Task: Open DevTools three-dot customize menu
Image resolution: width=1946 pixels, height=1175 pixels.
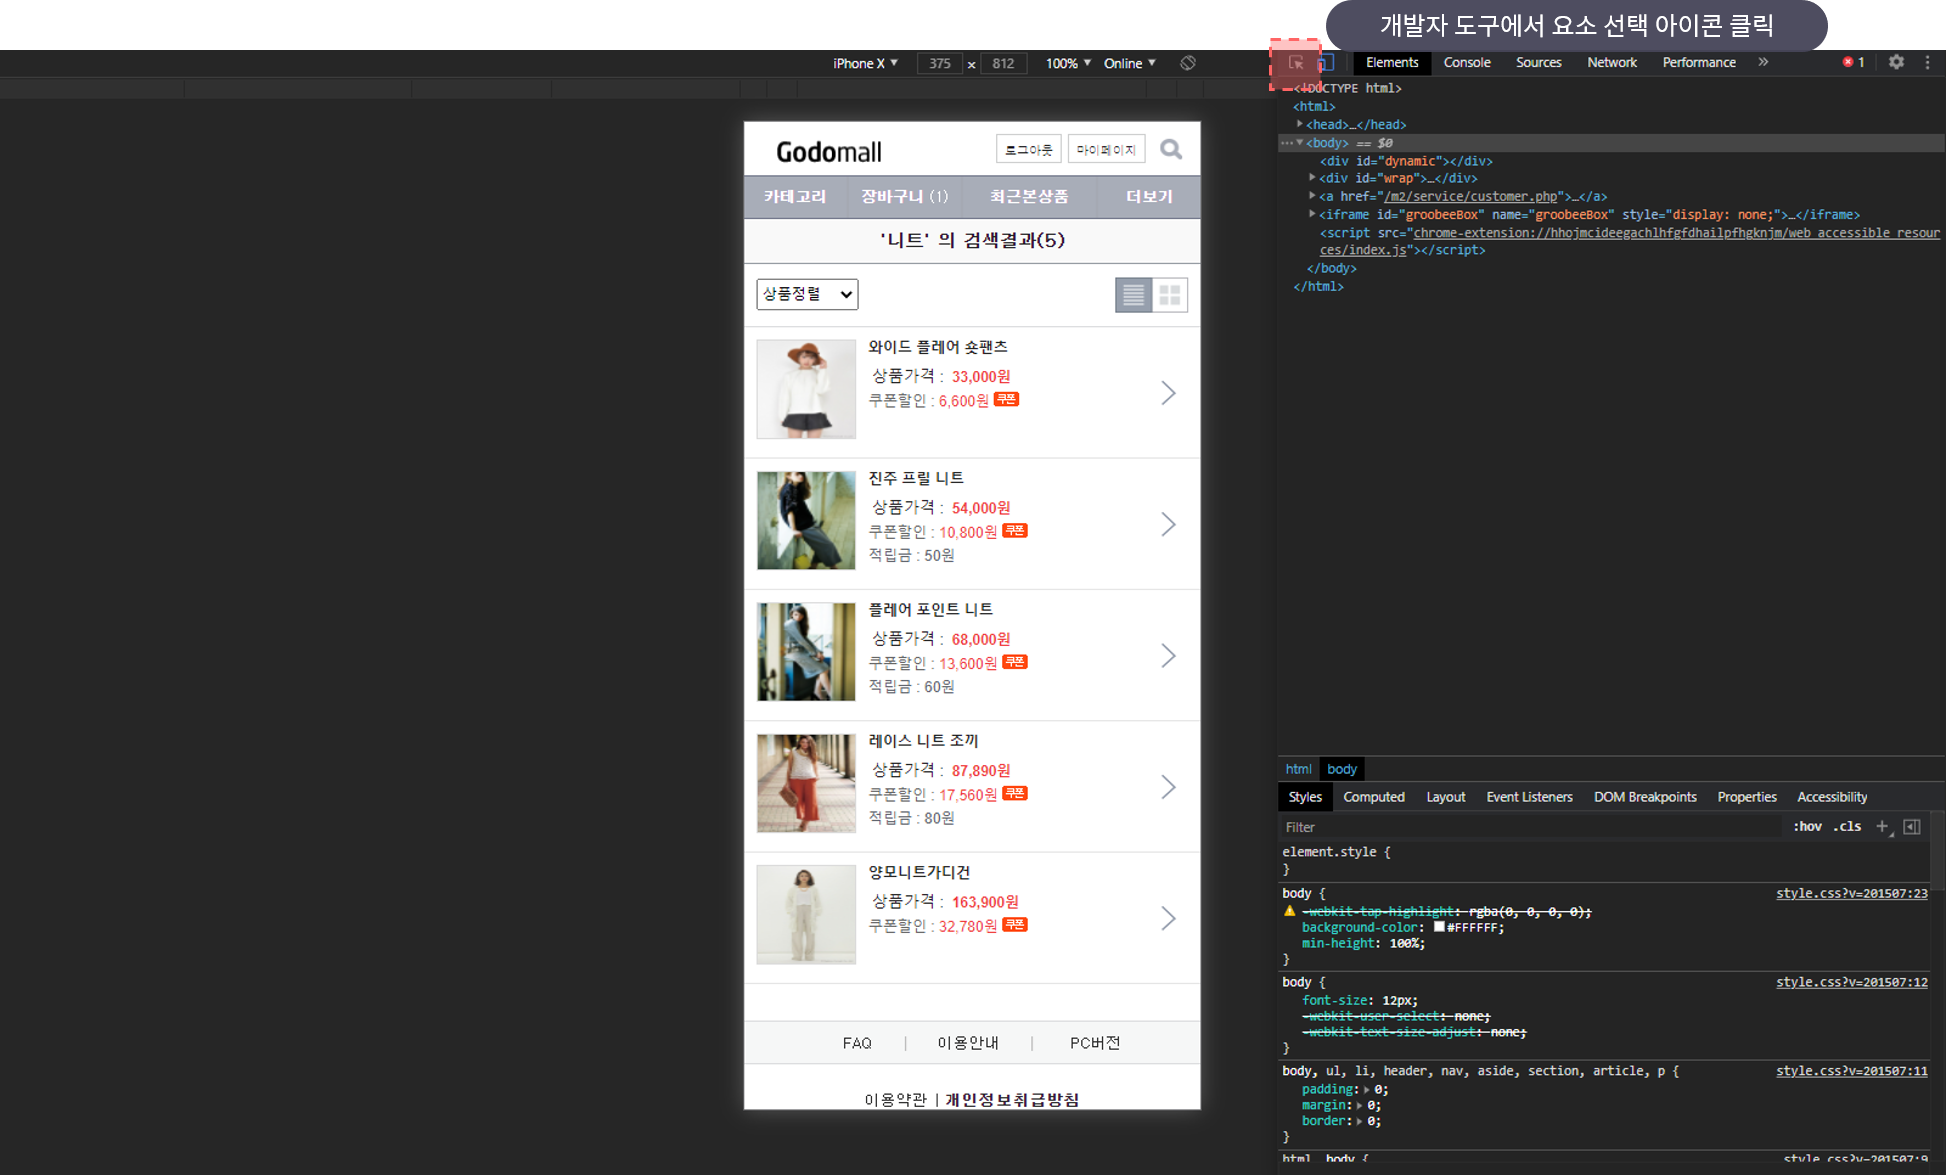Action: (x=1927, y=62)
